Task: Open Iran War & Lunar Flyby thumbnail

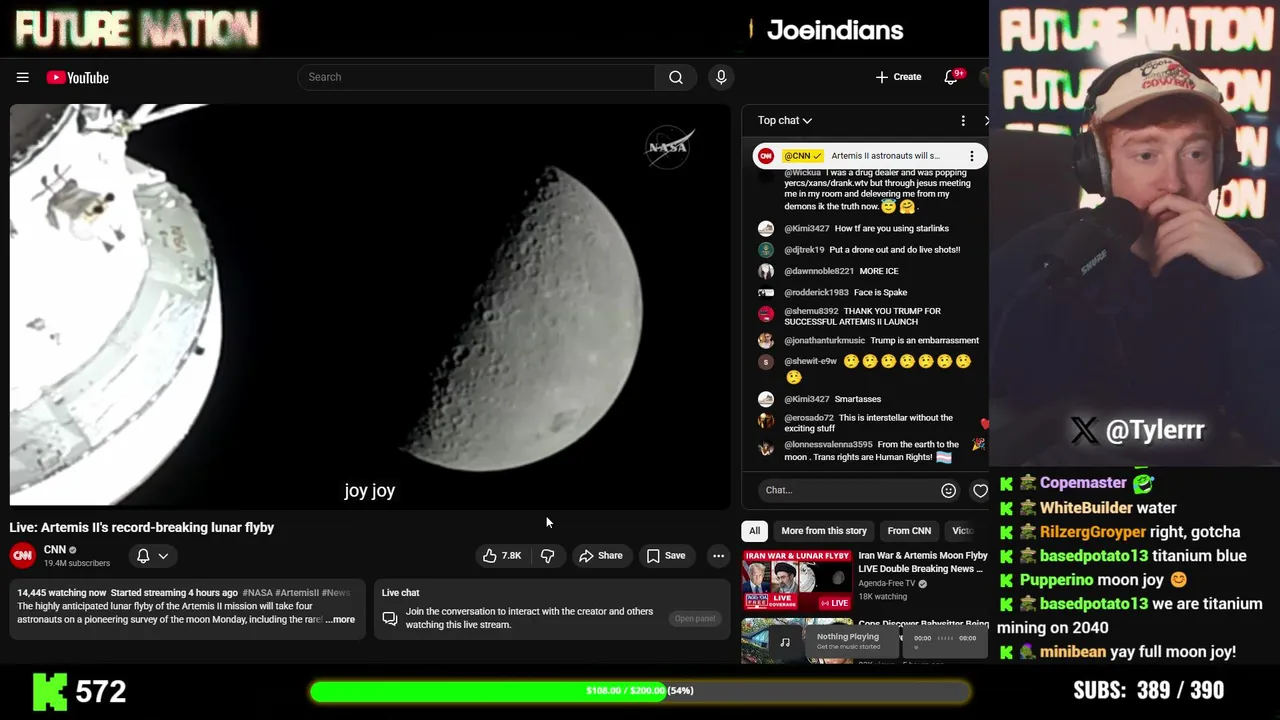Action: click(797, 580)
